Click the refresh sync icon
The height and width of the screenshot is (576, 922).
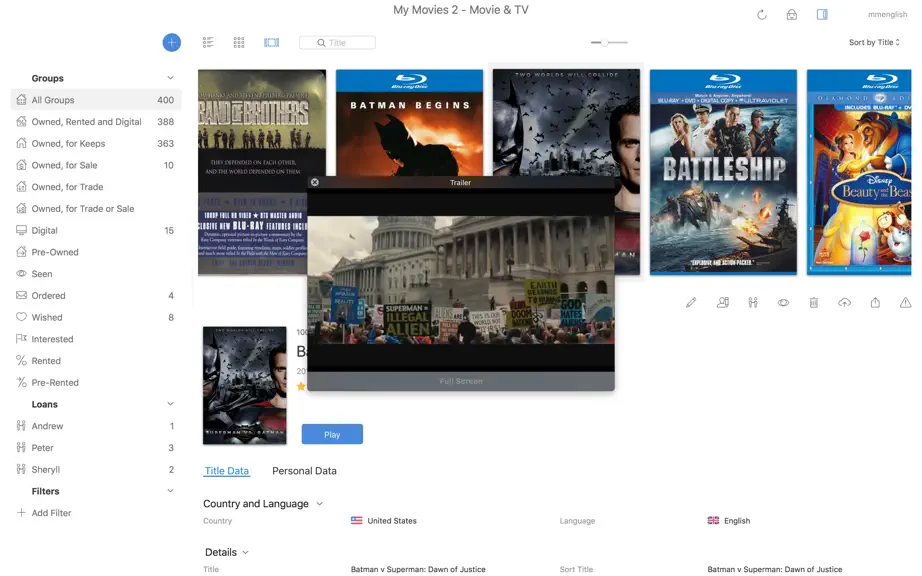(x=762, y=15)
